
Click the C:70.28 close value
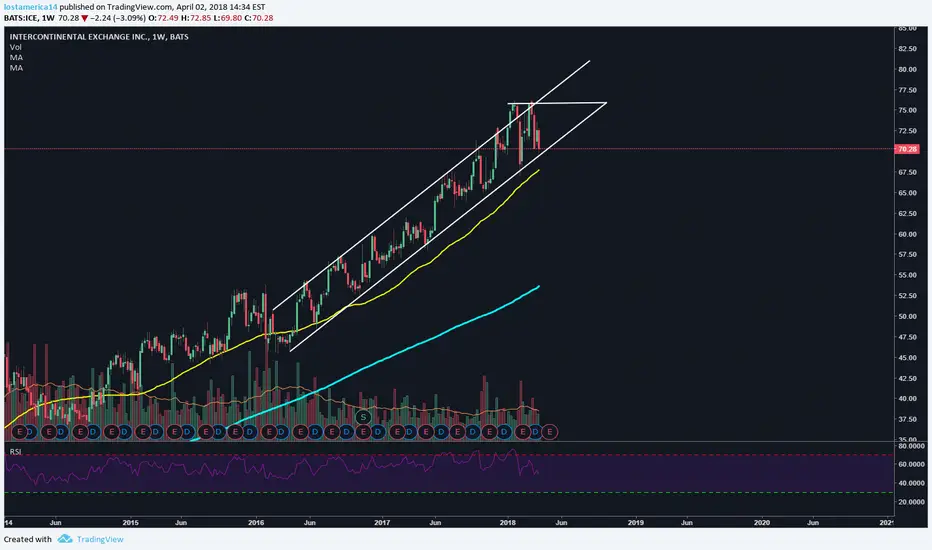click(x=259, y=18)
